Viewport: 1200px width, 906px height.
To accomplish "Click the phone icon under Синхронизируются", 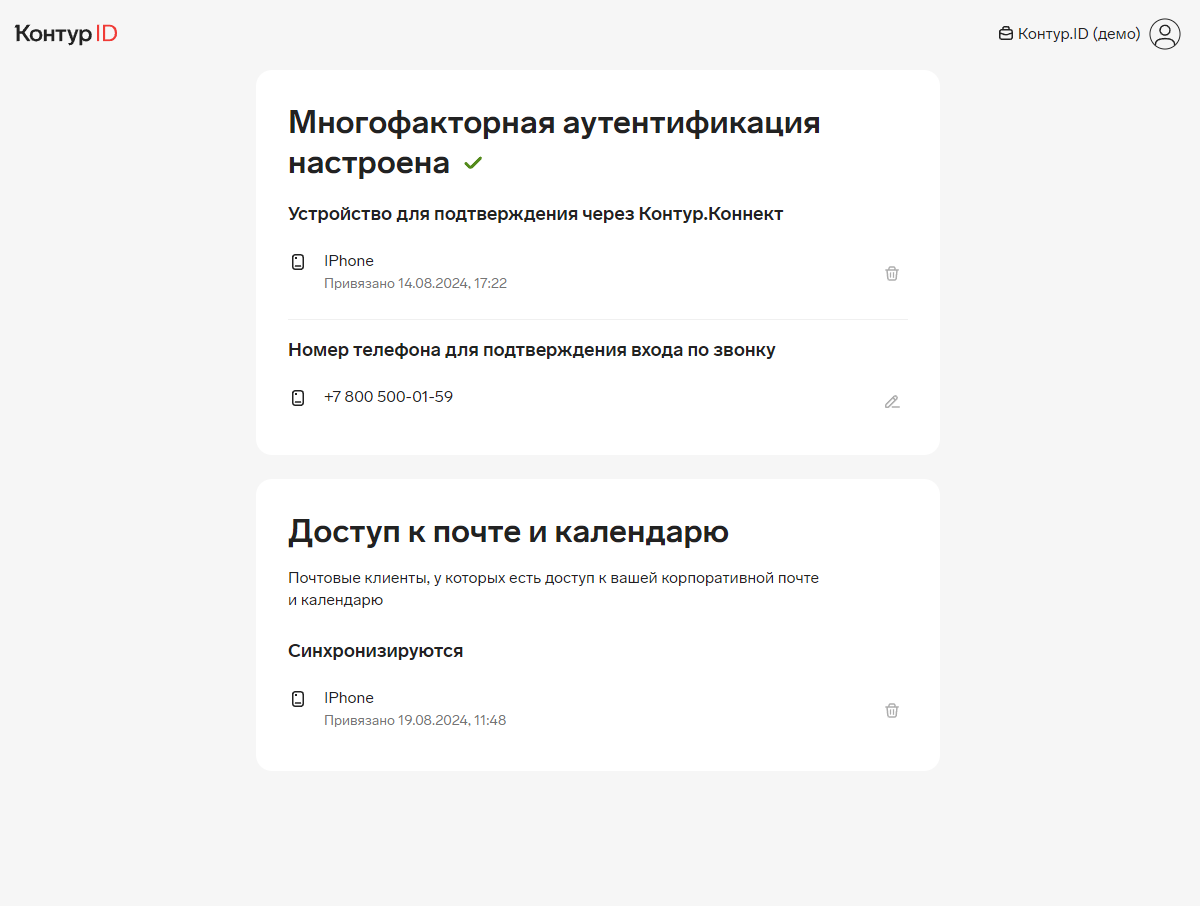I will point(298,699).
